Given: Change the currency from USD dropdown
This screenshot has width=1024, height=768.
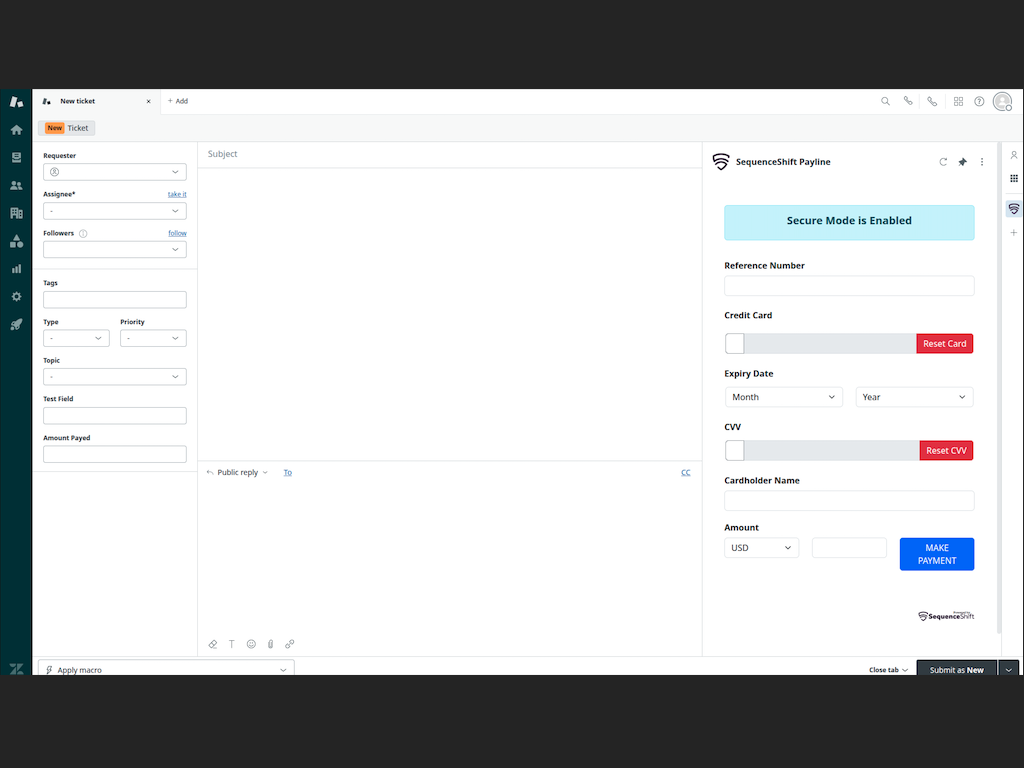Looking at the screenshot, I should click(761, 547).
